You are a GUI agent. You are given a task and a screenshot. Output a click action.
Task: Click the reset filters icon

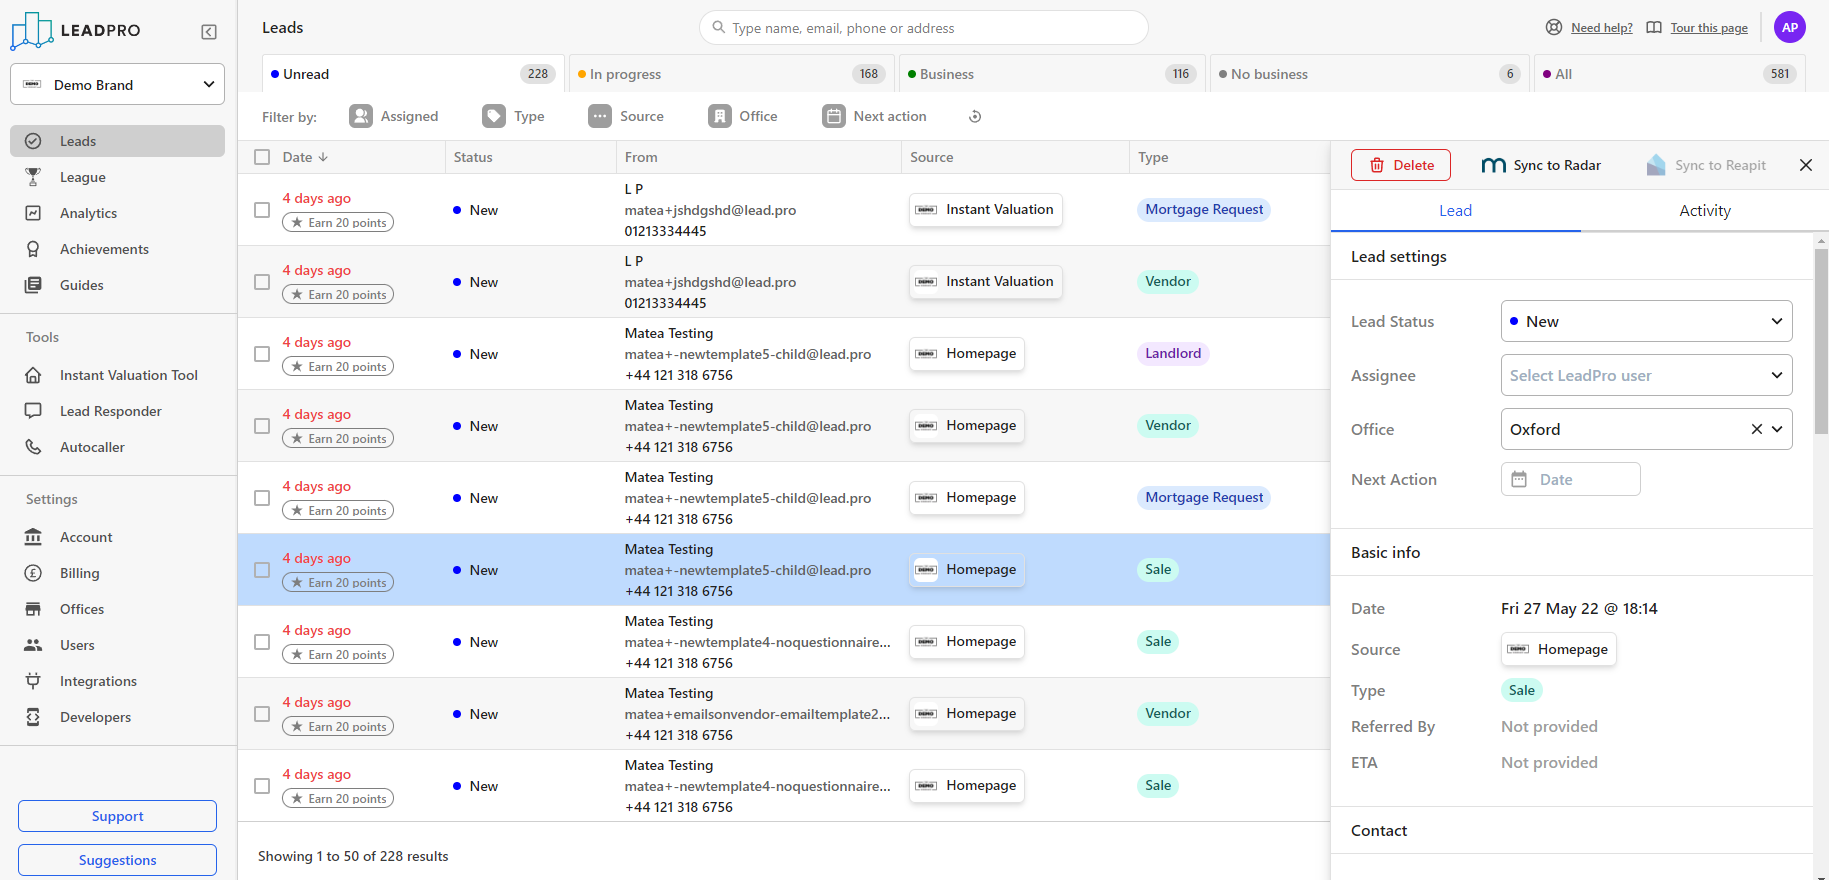tap(975, 117)
